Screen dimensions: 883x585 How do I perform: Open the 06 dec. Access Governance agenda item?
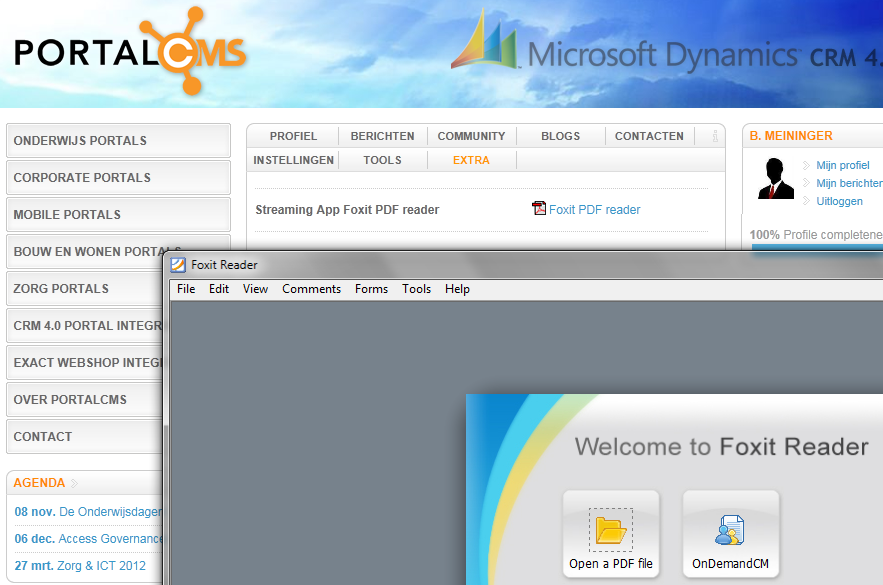(88, 539)
